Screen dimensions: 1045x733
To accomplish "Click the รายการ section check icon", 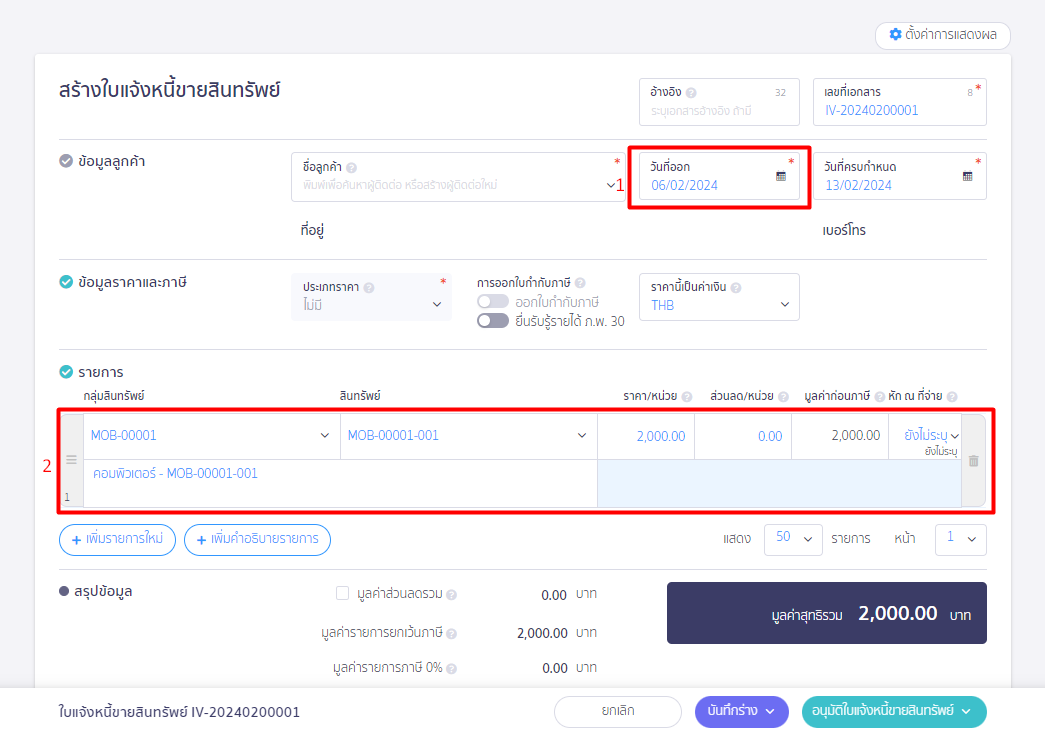I will click(66, 372).
